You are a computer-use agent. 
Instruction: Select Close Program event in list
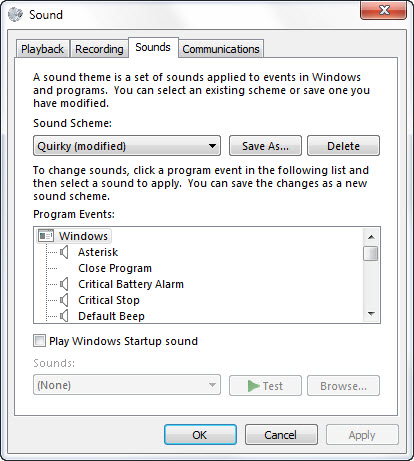click(x=115, y=268)
